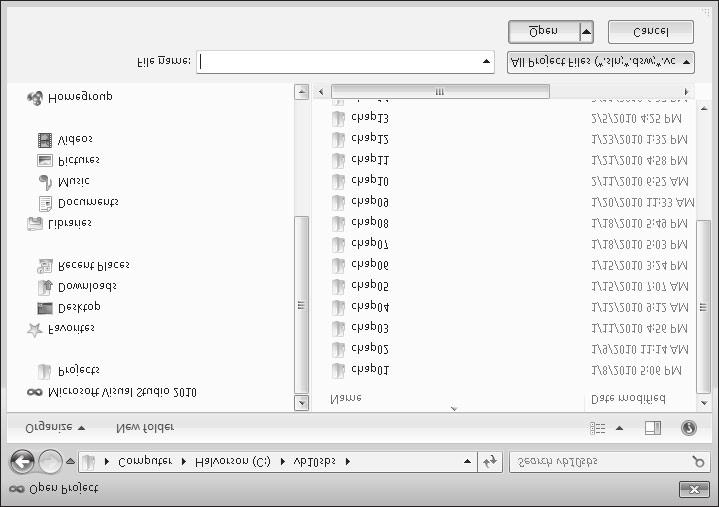Click the Downloads icon

point(45,287)
